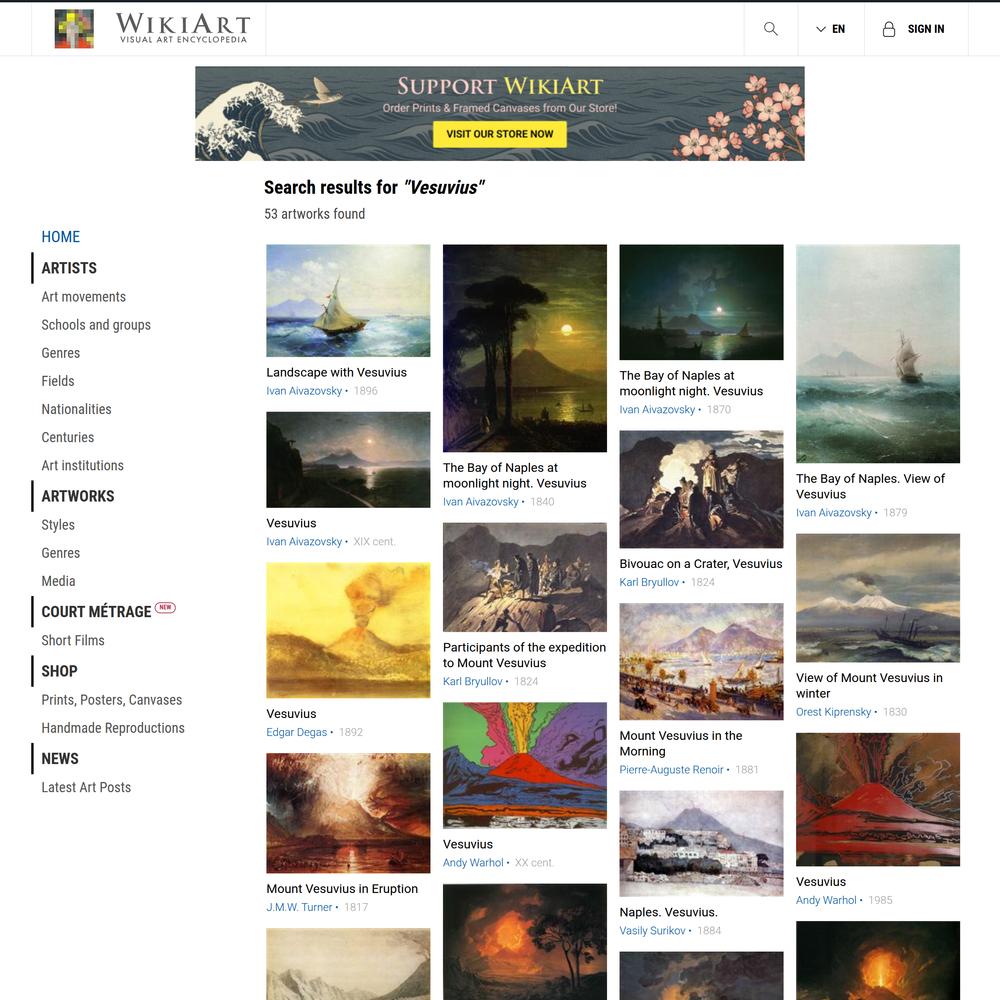Open Mount Vesuvius in the Morning title

680,744
